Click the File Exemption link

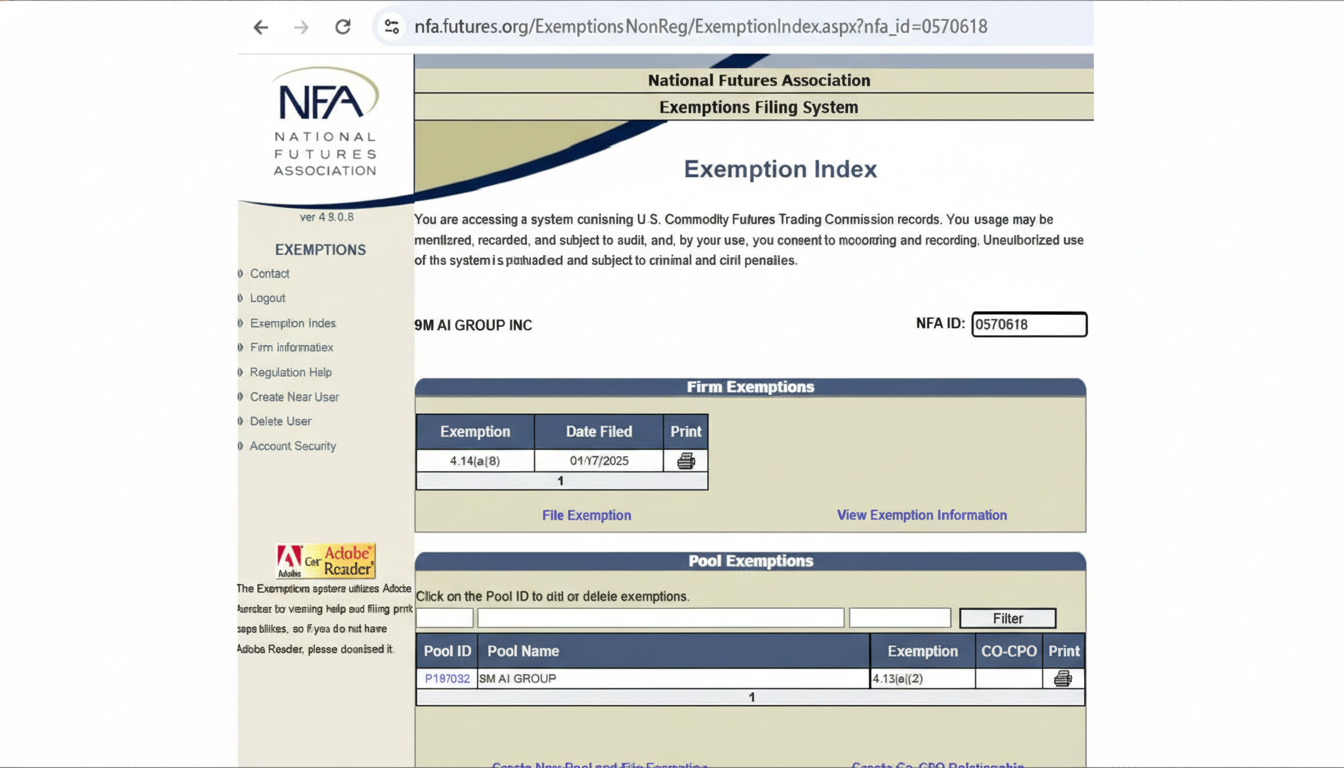click(x=586, y=515)
